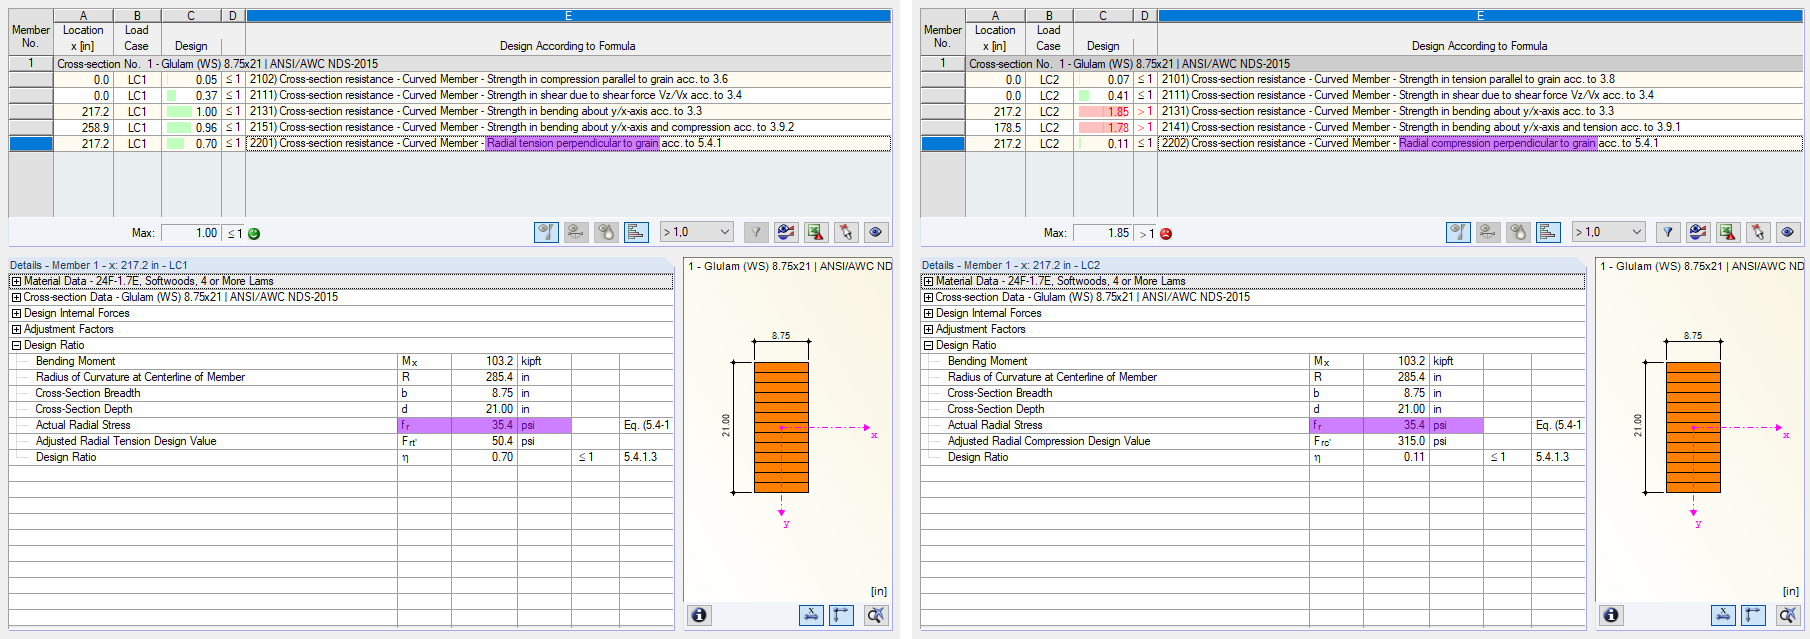
Task: Reset zoom in the LC2 section view
Action: pyautogui.click(x=1787, y=615)
